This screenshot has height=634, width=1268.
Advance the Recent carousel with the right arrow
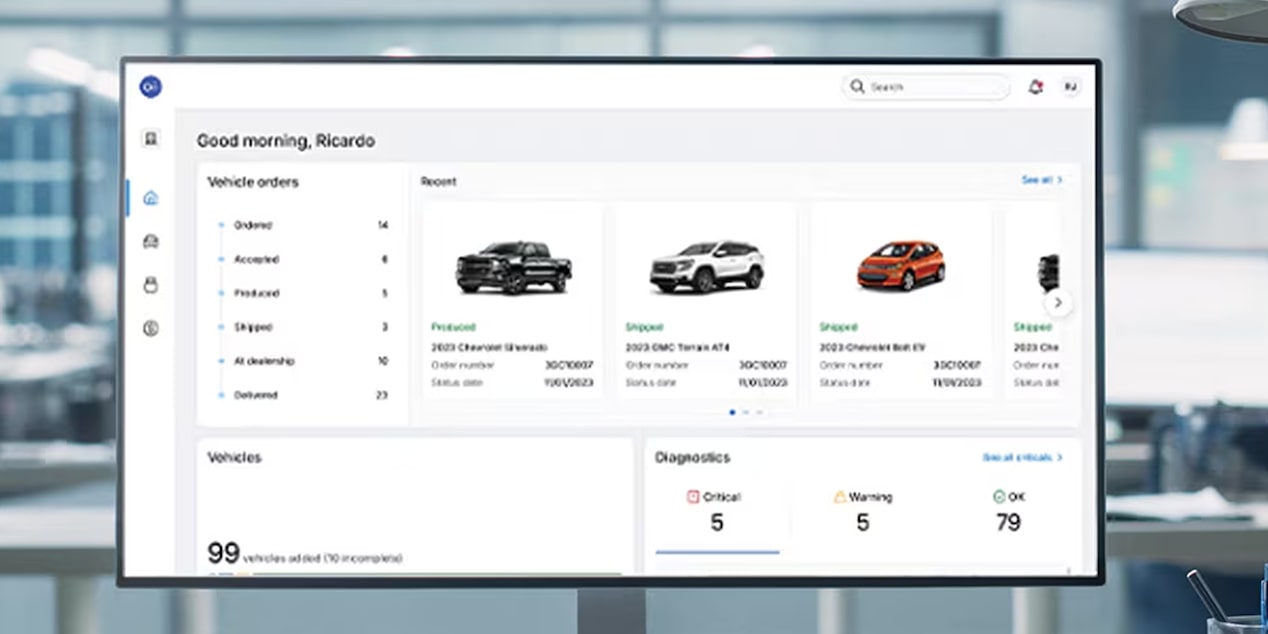[1058, 303]
